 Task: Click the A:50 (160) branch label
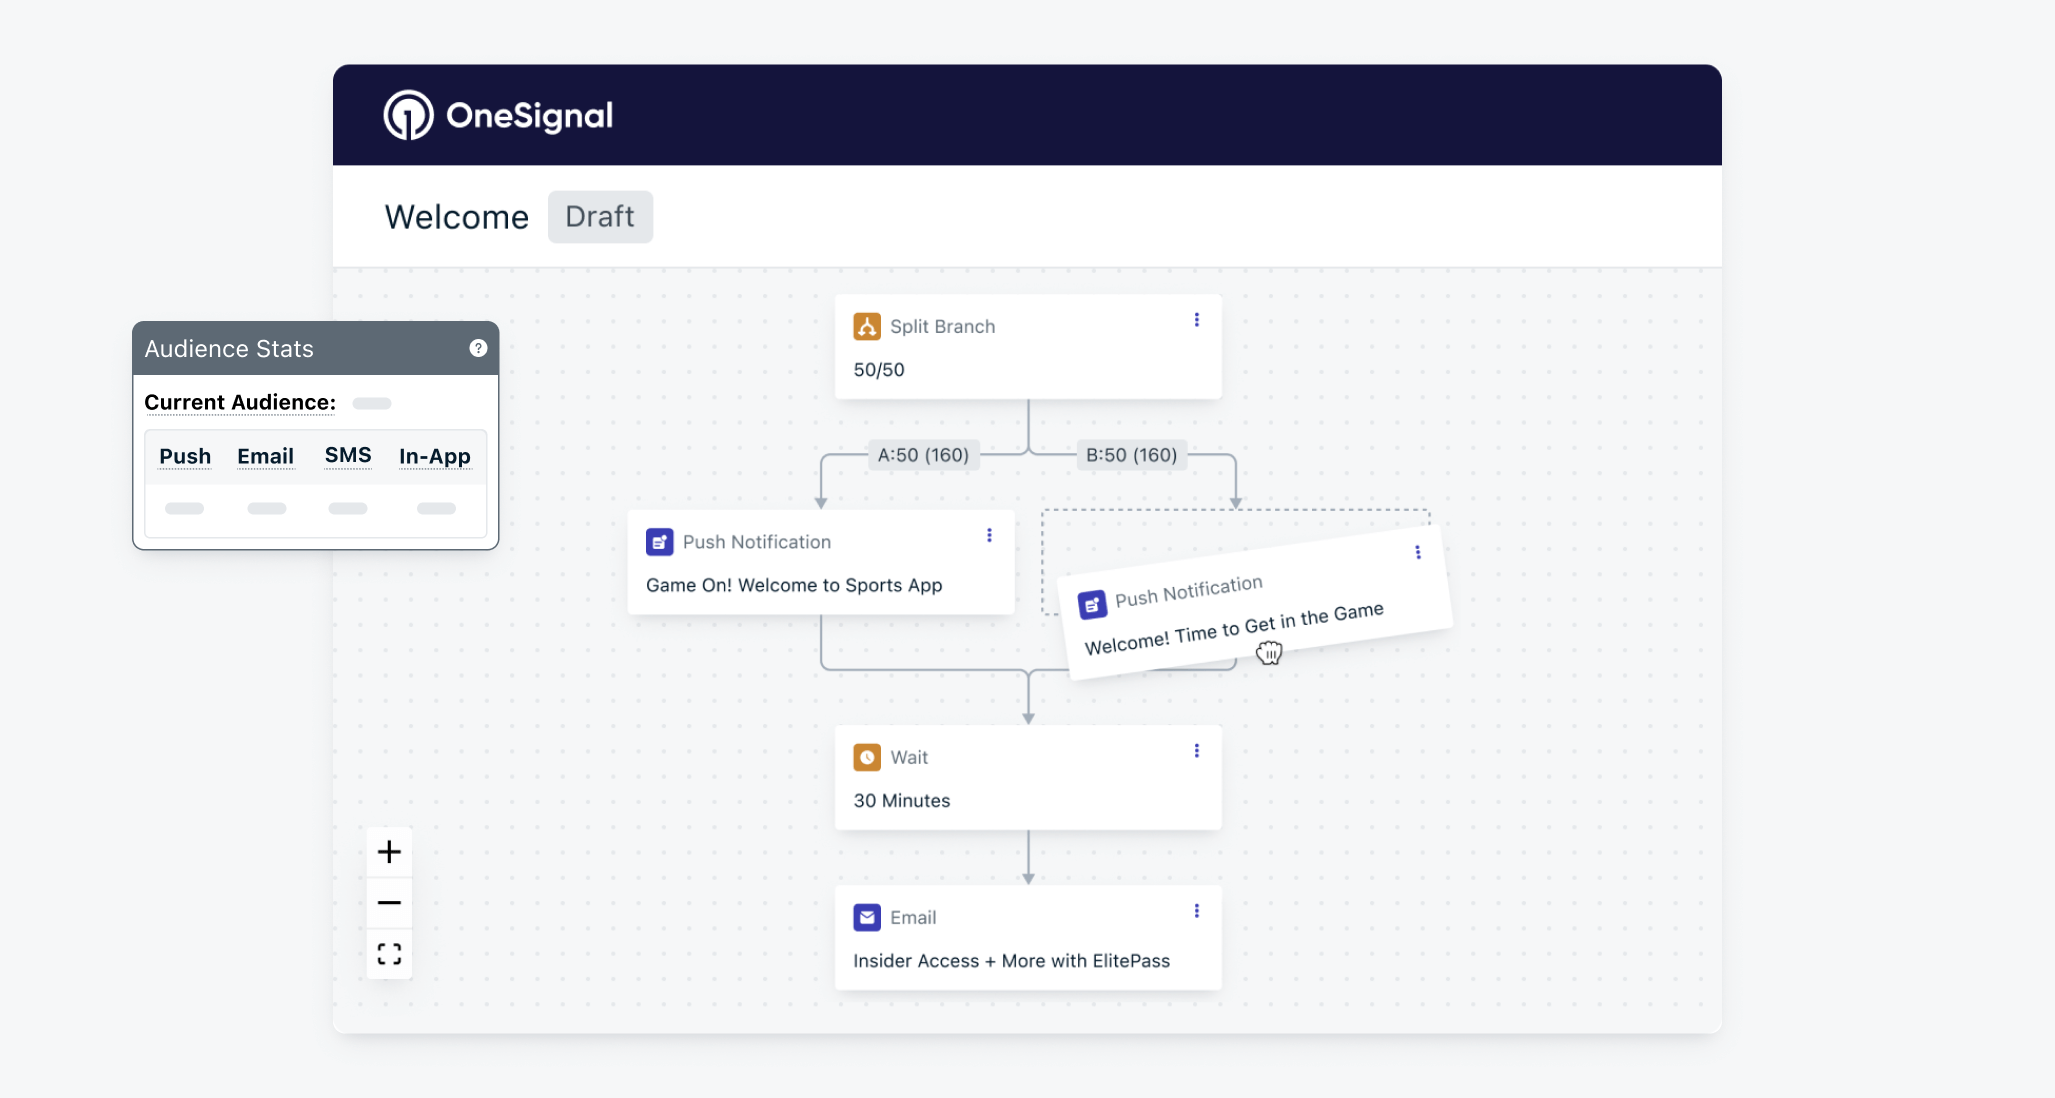point(923,455)
